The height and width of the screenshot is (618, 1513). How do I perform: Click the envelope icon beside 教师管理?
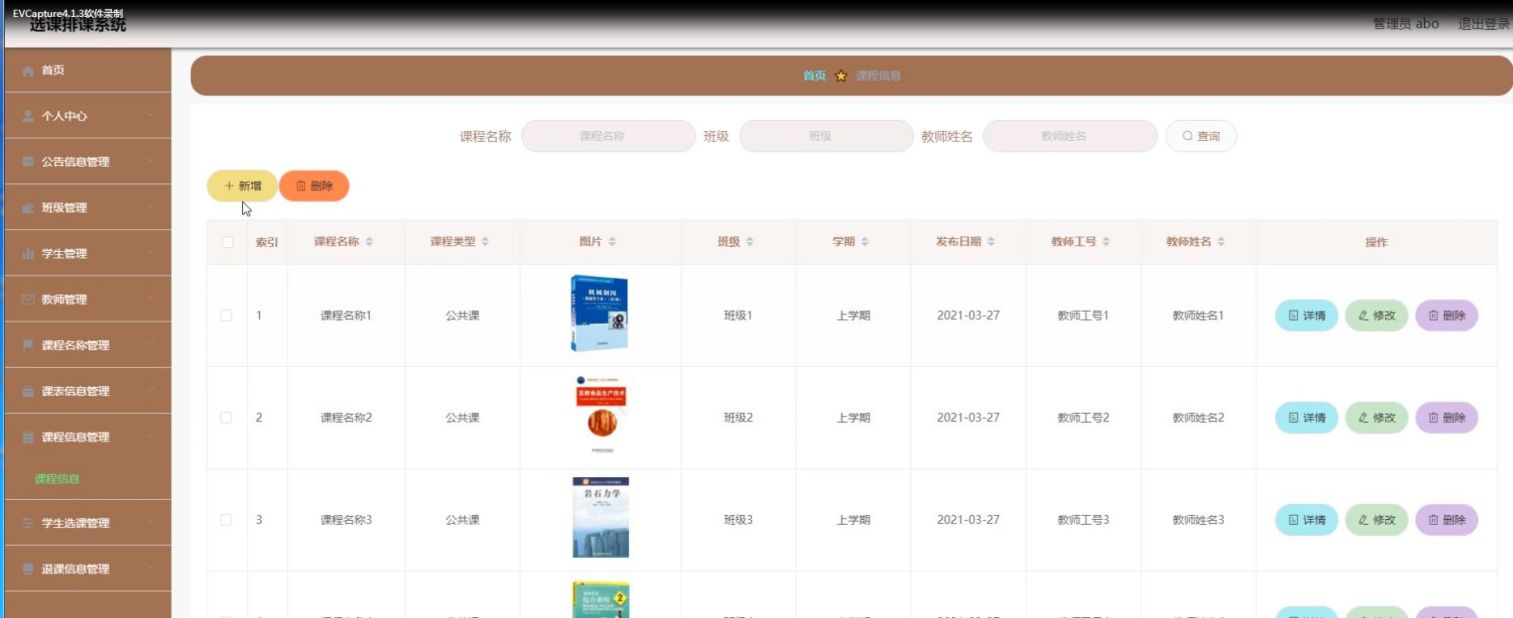(x=28, y=300)
